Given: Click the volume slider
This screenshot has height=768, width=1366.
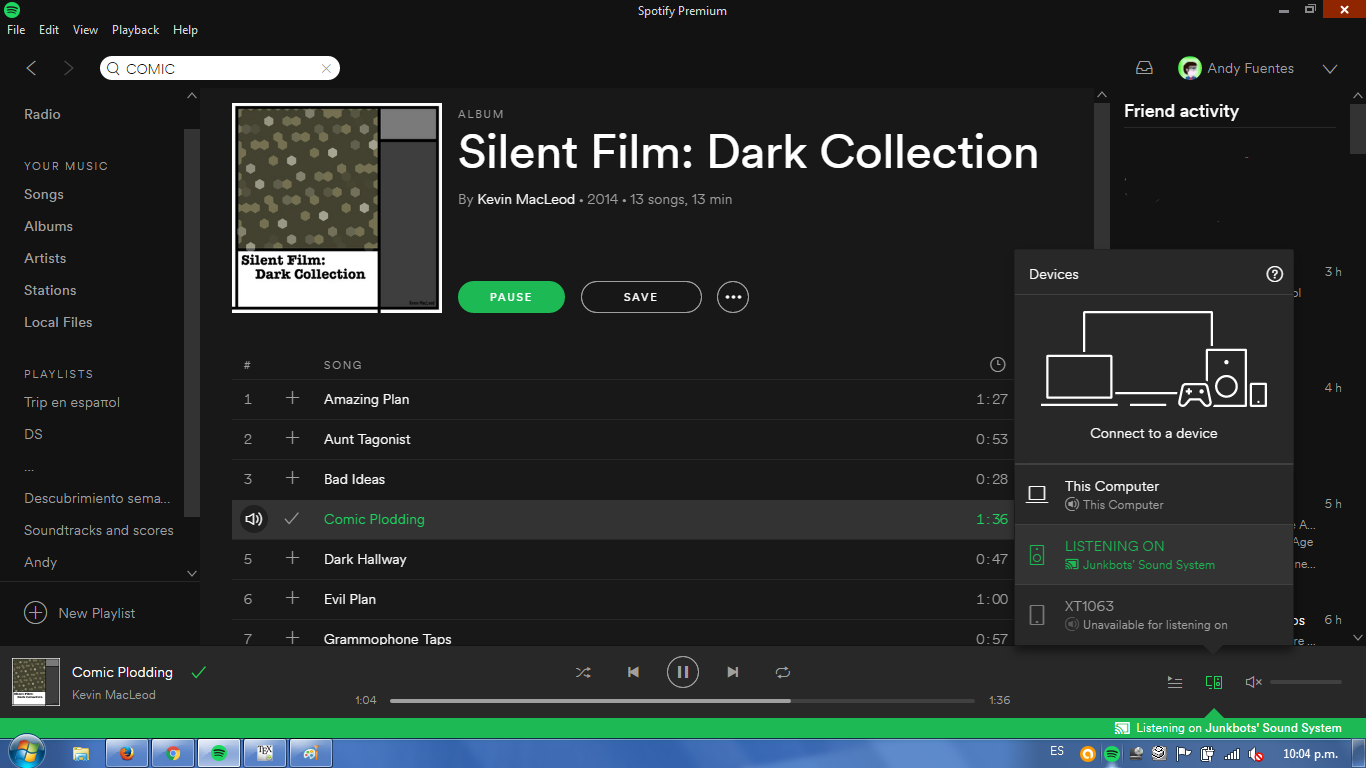Looking at the screenshot, I should point(1306,682).
